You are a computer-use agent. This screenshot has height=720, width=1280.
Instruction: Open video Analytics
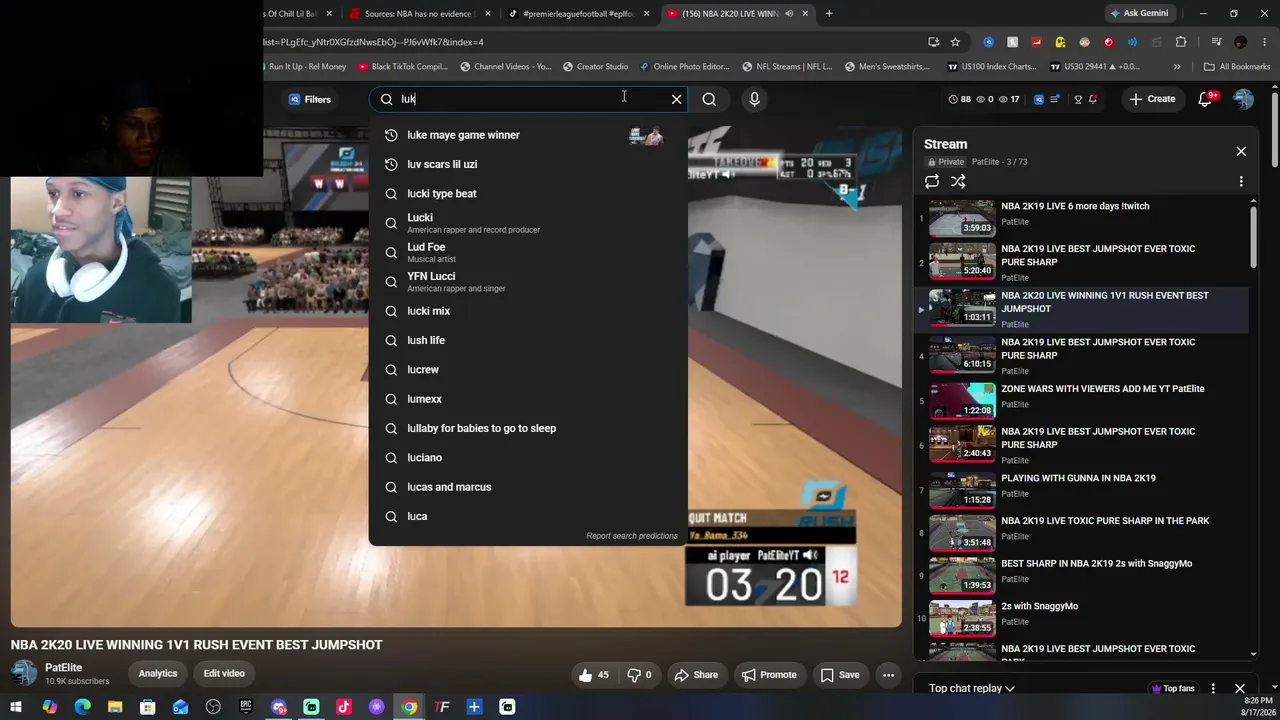point(158,674)
